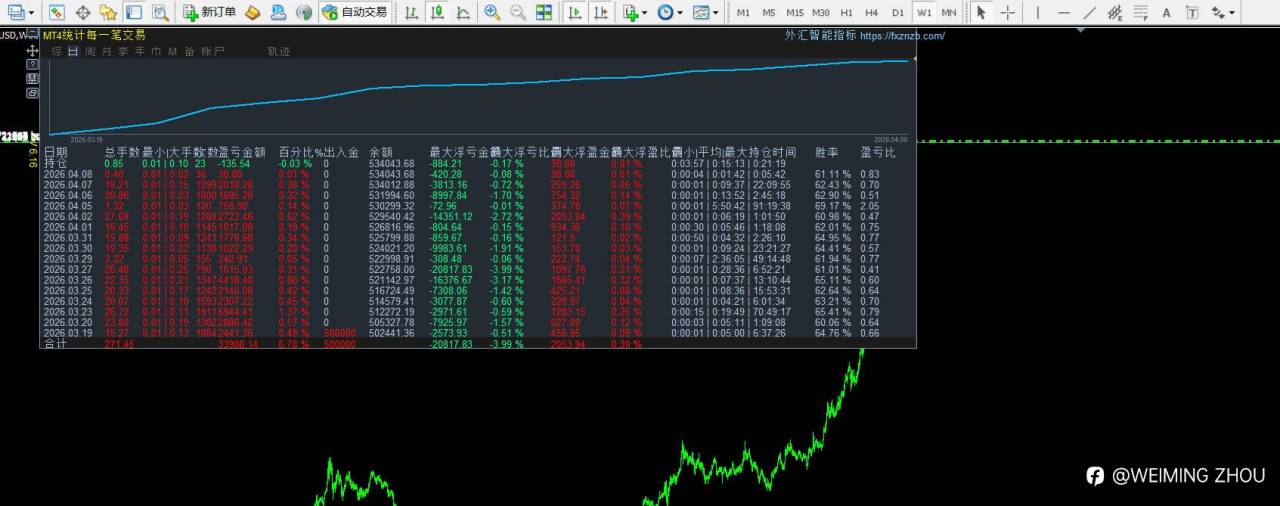1280x506 pixels.
Task: Zoom out on the chart
Action: (517, 12)
